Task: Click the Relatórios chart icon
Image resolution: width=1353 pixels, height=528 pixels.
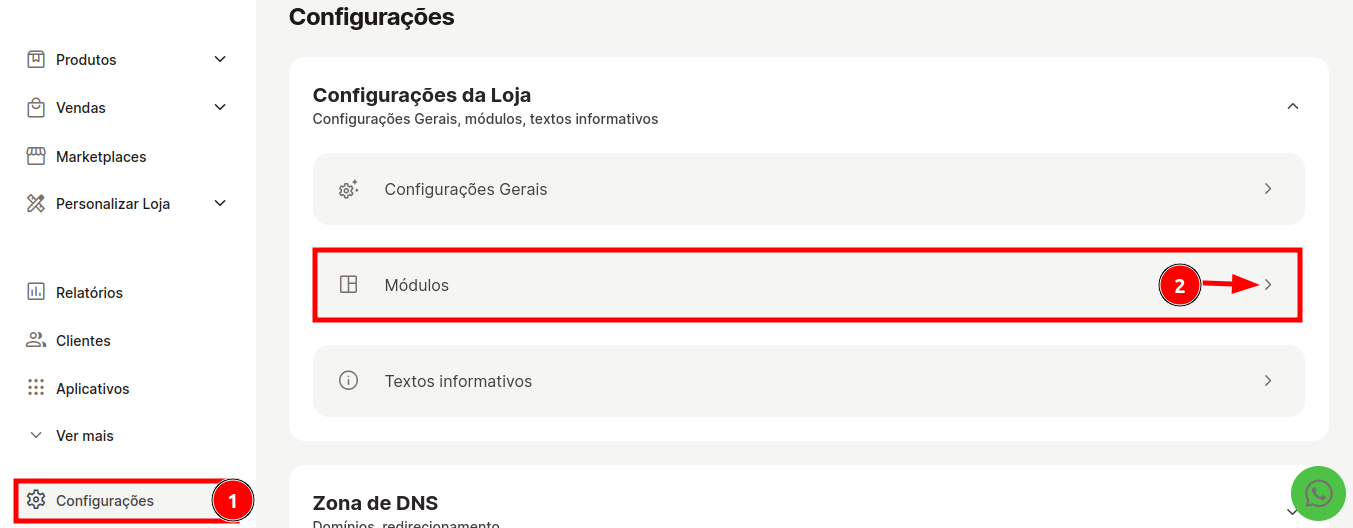Action: click(36, 292)
